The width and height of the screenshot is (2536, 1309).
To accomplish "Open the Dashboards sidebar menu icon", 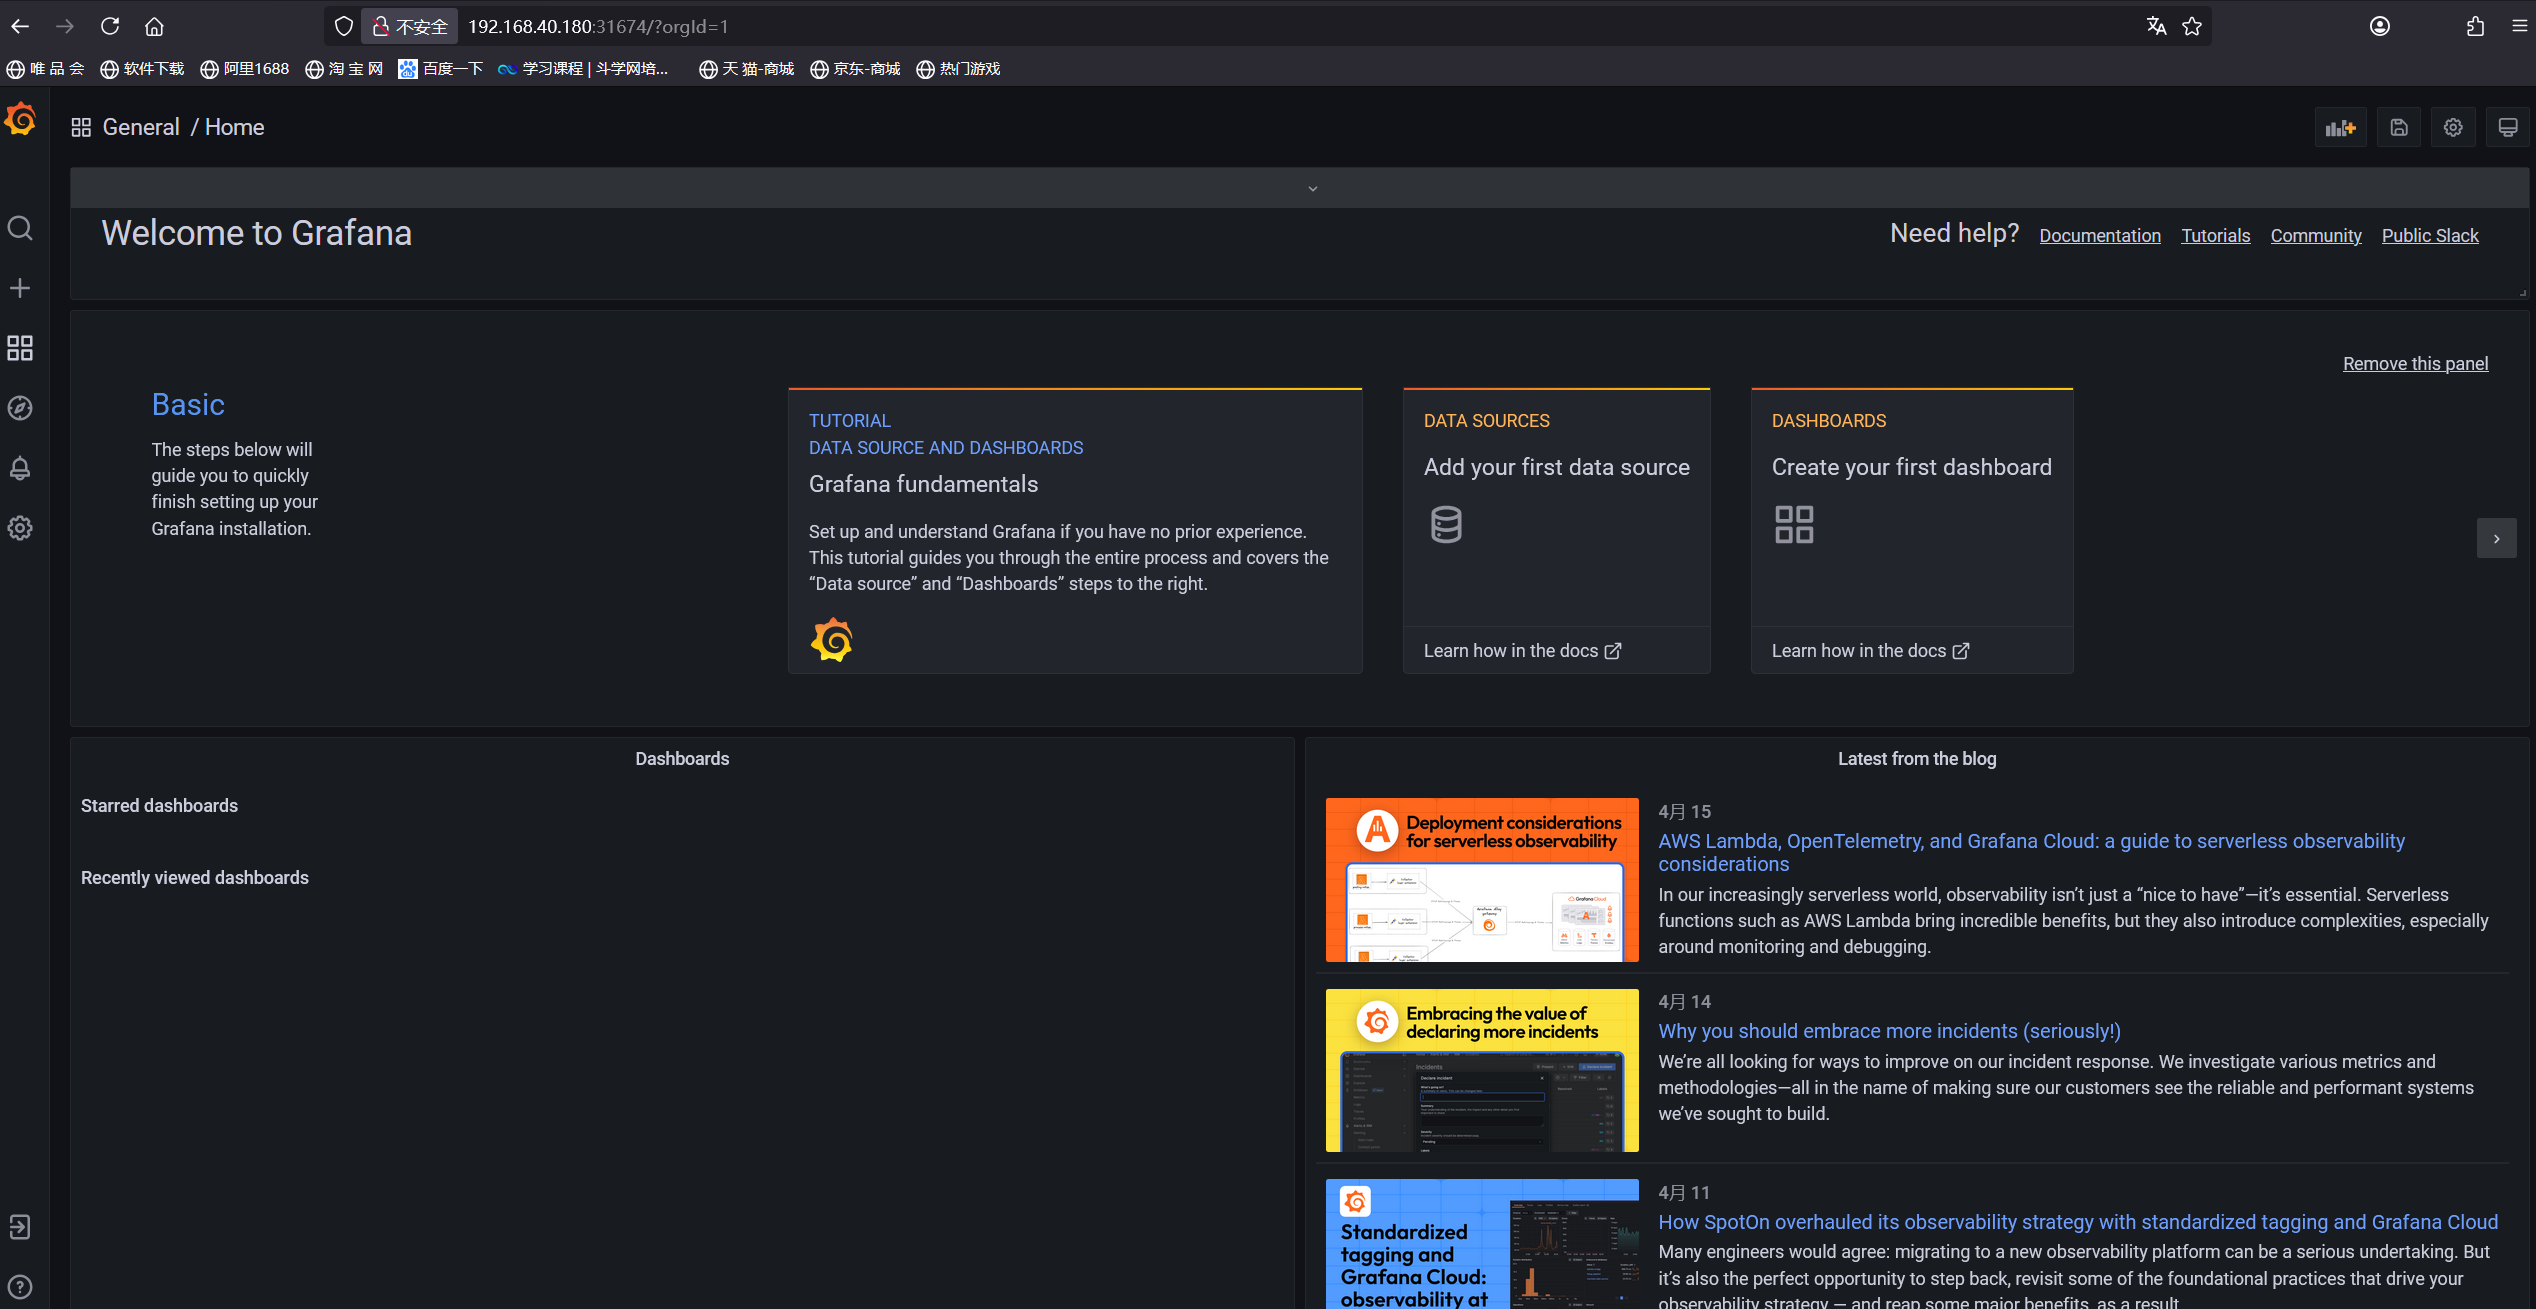I will pyautogui.click(x=20, y=348).
